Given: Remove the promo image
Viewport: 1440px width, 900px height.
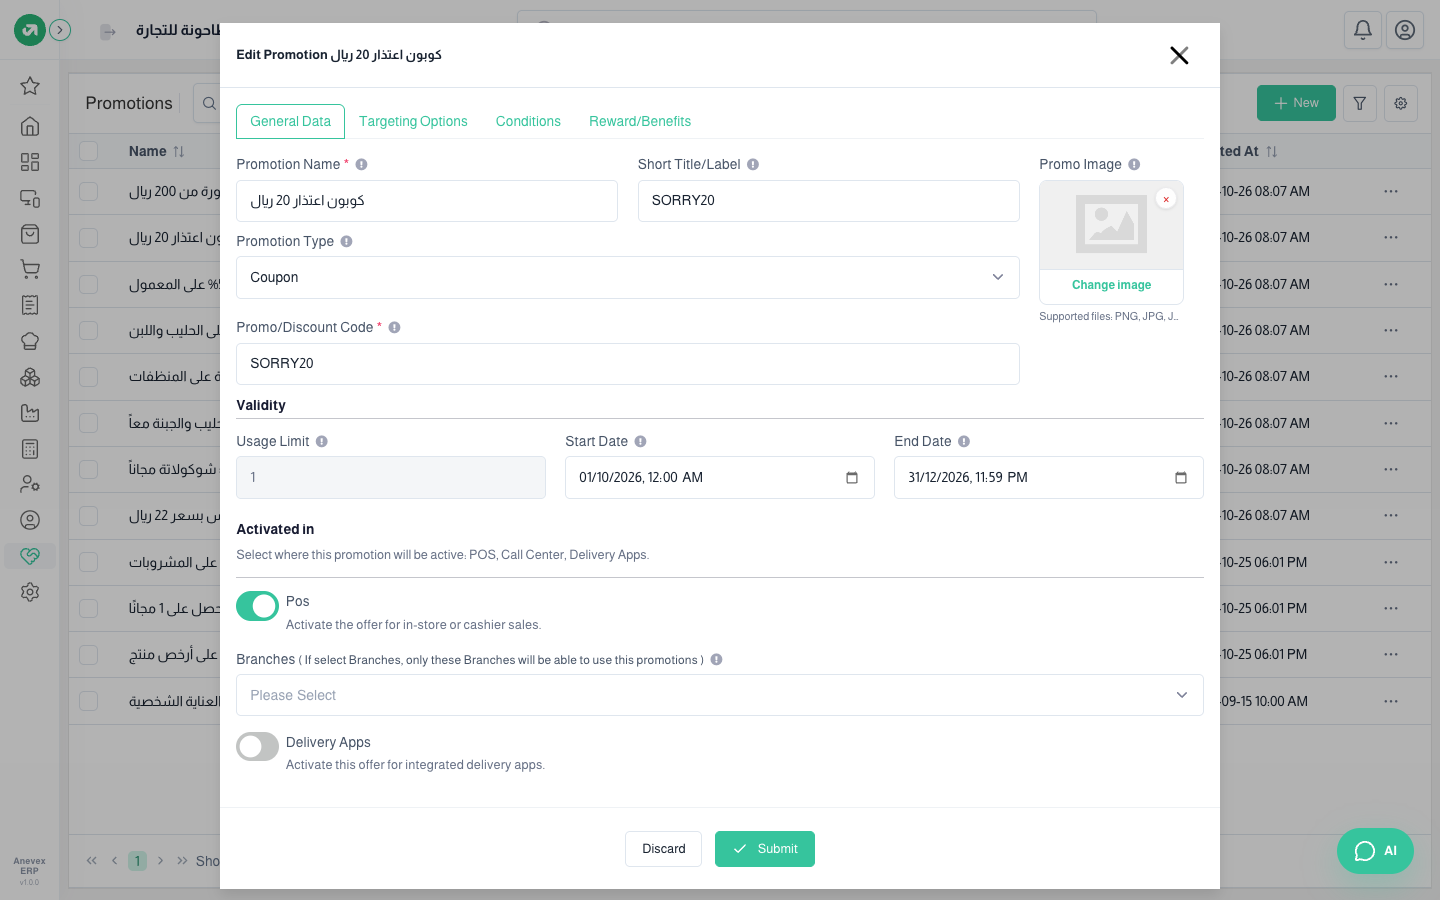Looking at the screenshot, I should pyautogui.click(x=1166, y=199).
